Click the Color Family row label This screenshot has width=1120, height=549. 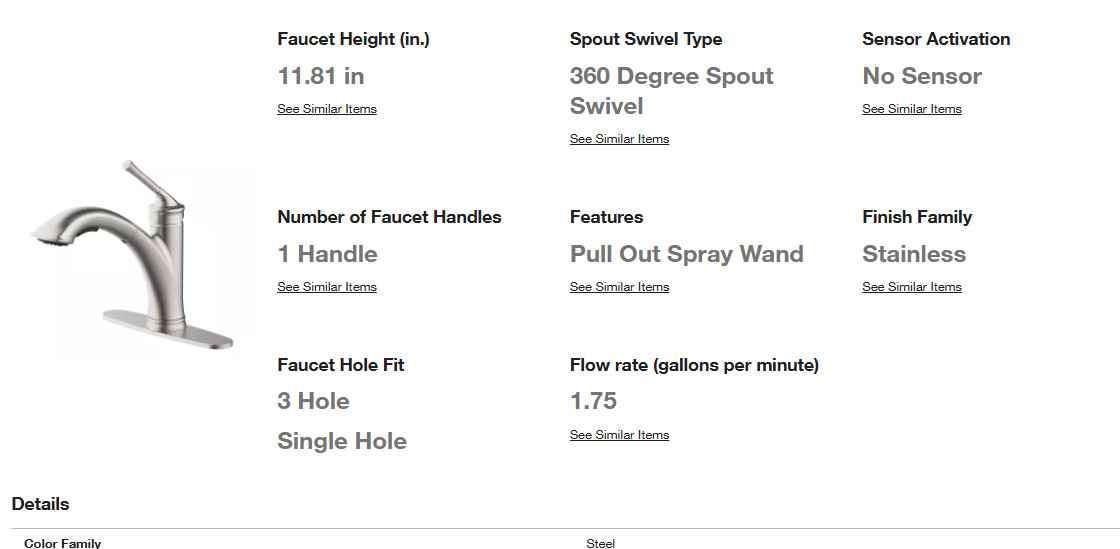tap(62, 543)
